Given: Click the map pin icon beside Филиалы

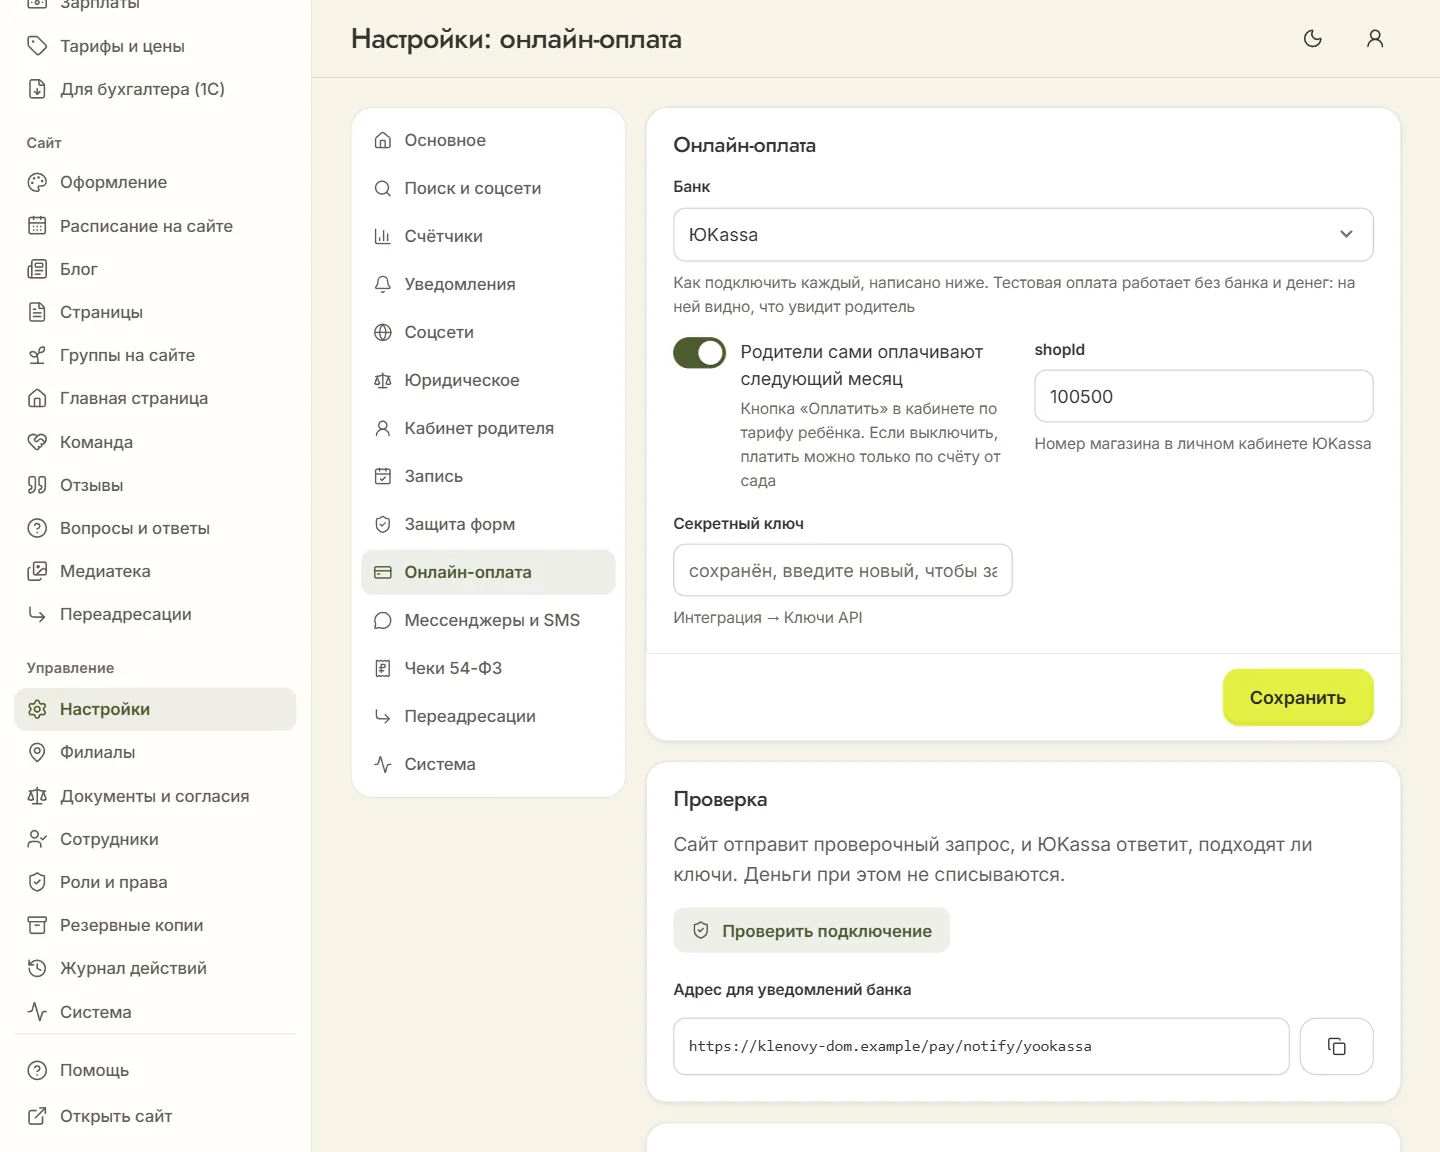Looking at the screenshot, I should click(37, 752).
